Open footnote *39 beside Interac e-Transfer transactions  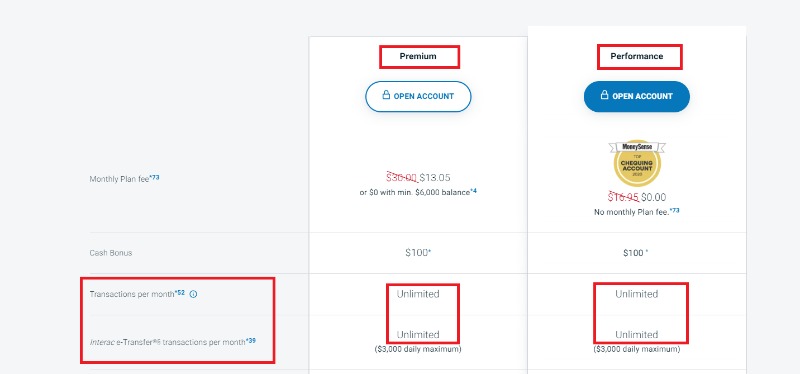[x=251, y=340]
